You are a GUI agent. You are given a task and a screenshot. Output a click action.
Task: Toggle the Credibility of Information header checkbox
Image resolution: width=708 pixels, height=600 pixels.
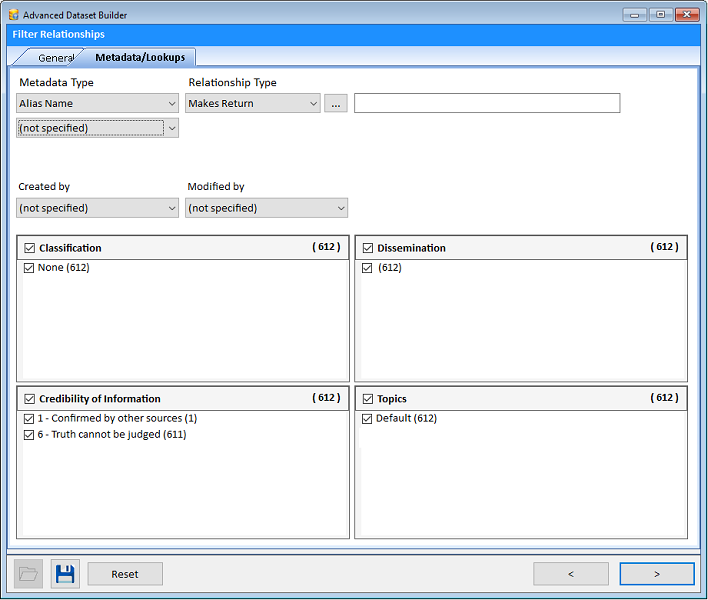pos(30,399)
